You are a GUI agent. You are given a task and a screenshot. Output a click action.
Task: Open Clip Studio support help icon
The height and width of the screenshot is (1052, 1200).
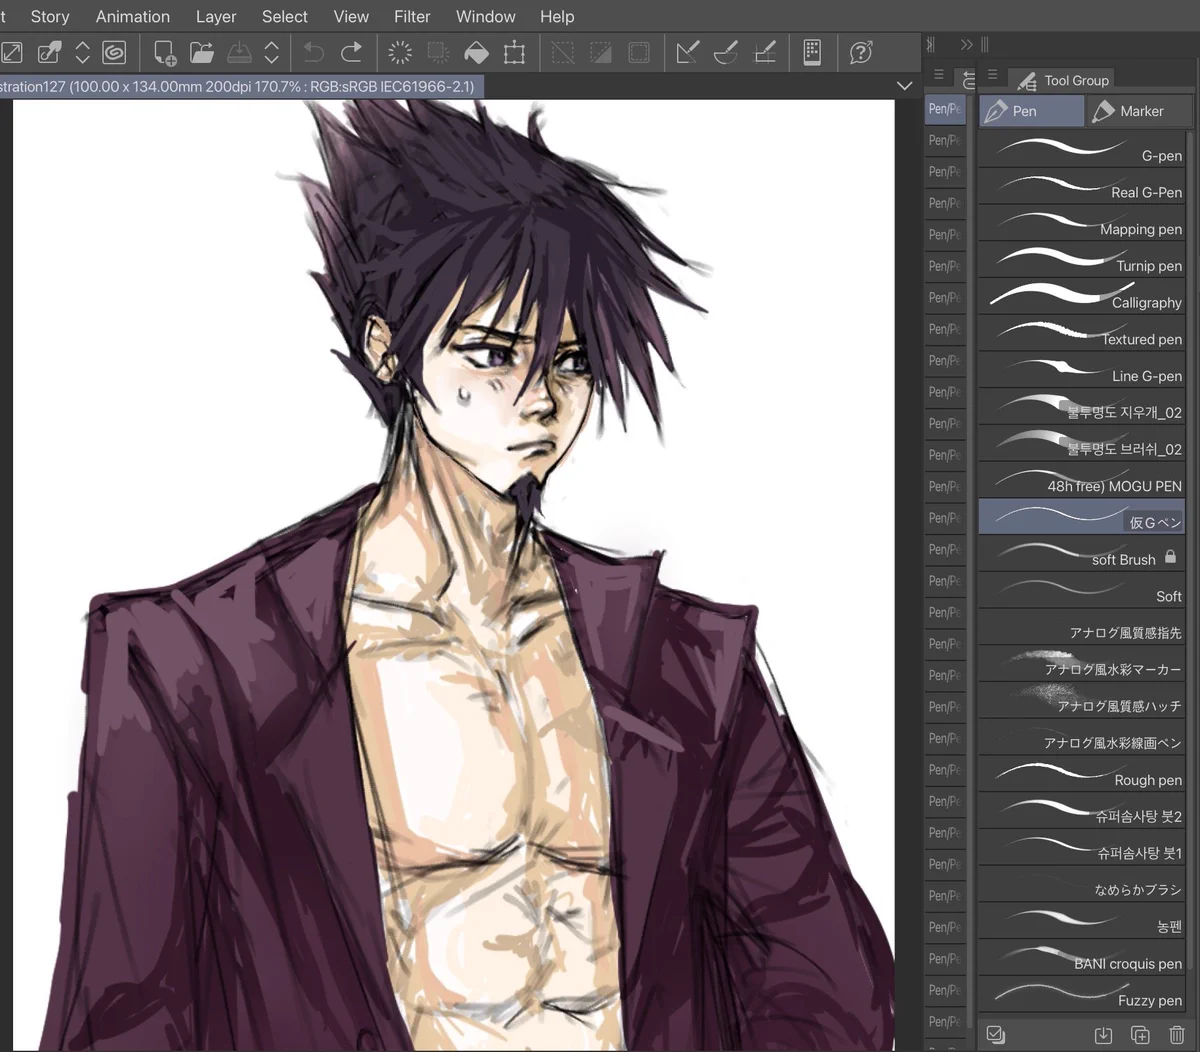coord(861,52)
